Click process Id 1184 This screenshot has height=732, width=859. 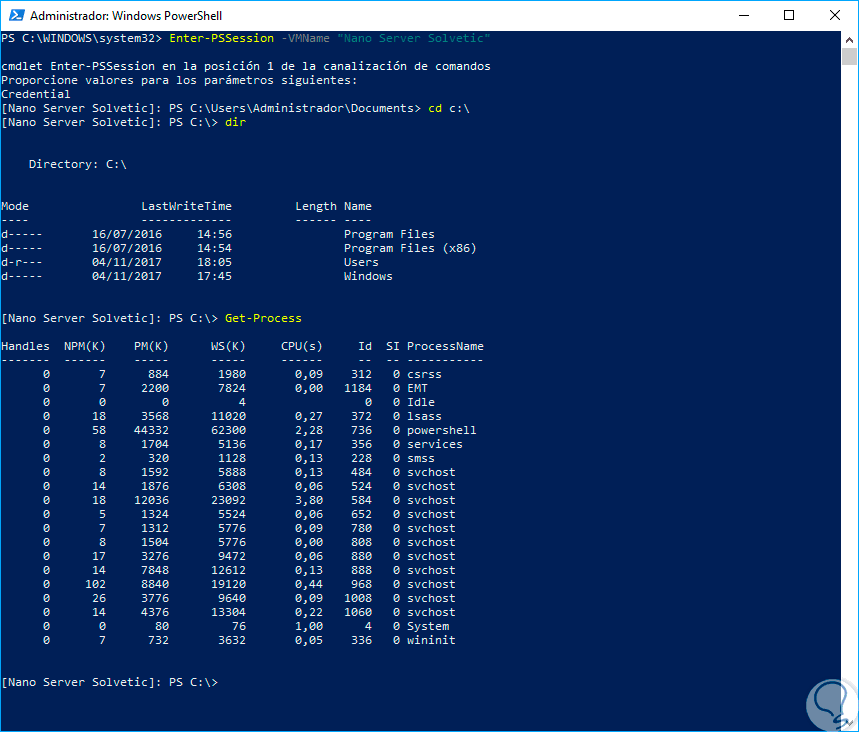pos(358,388)
